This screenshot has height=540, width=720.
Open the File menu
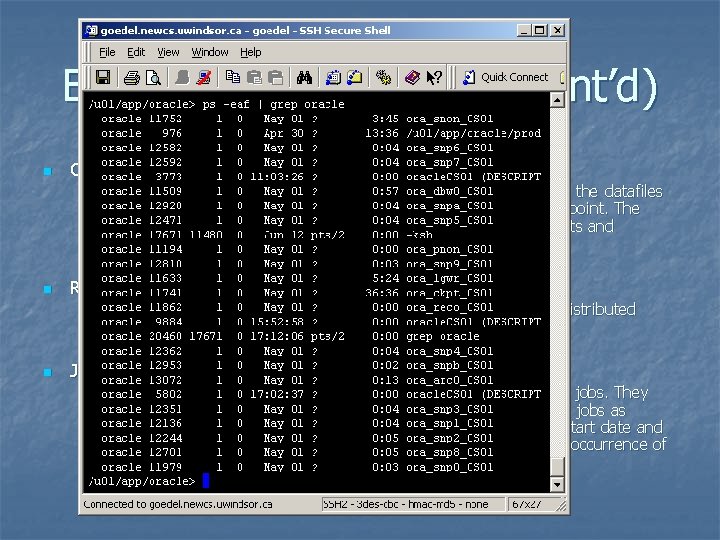click(107, 52)
